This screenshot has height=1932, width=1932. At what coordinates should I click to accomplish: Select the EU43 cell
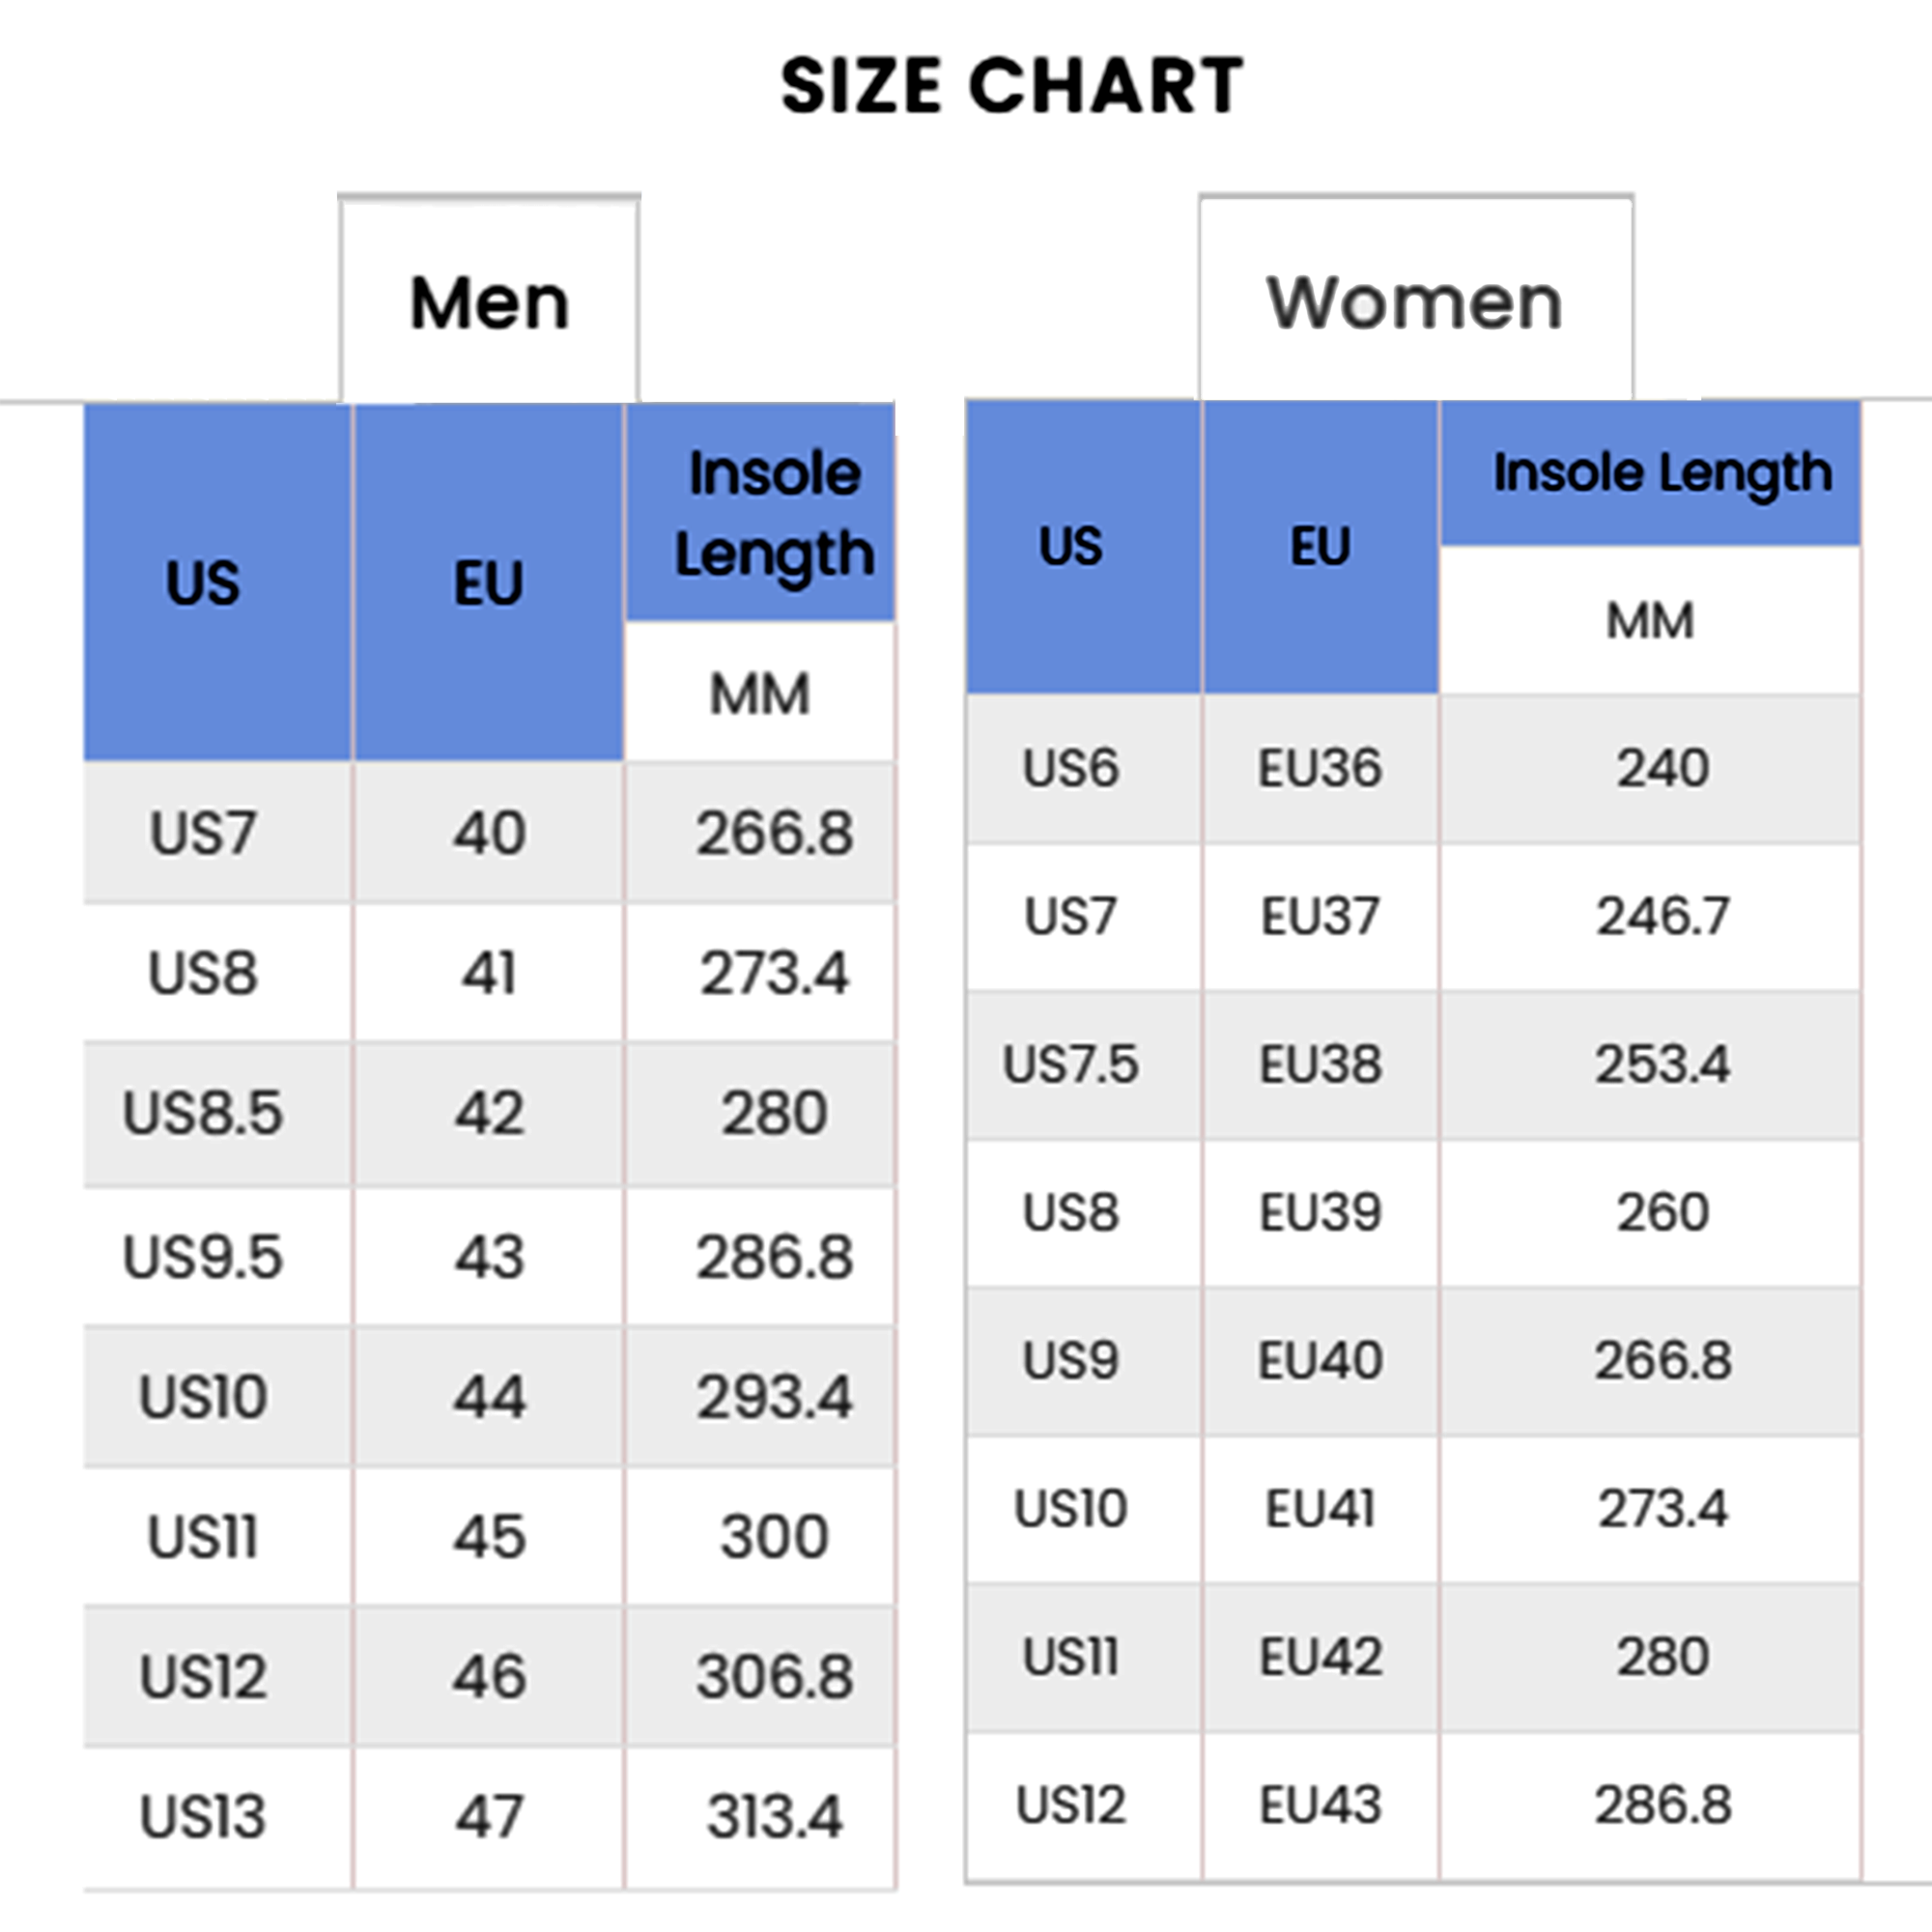tap(1320, 1805)
